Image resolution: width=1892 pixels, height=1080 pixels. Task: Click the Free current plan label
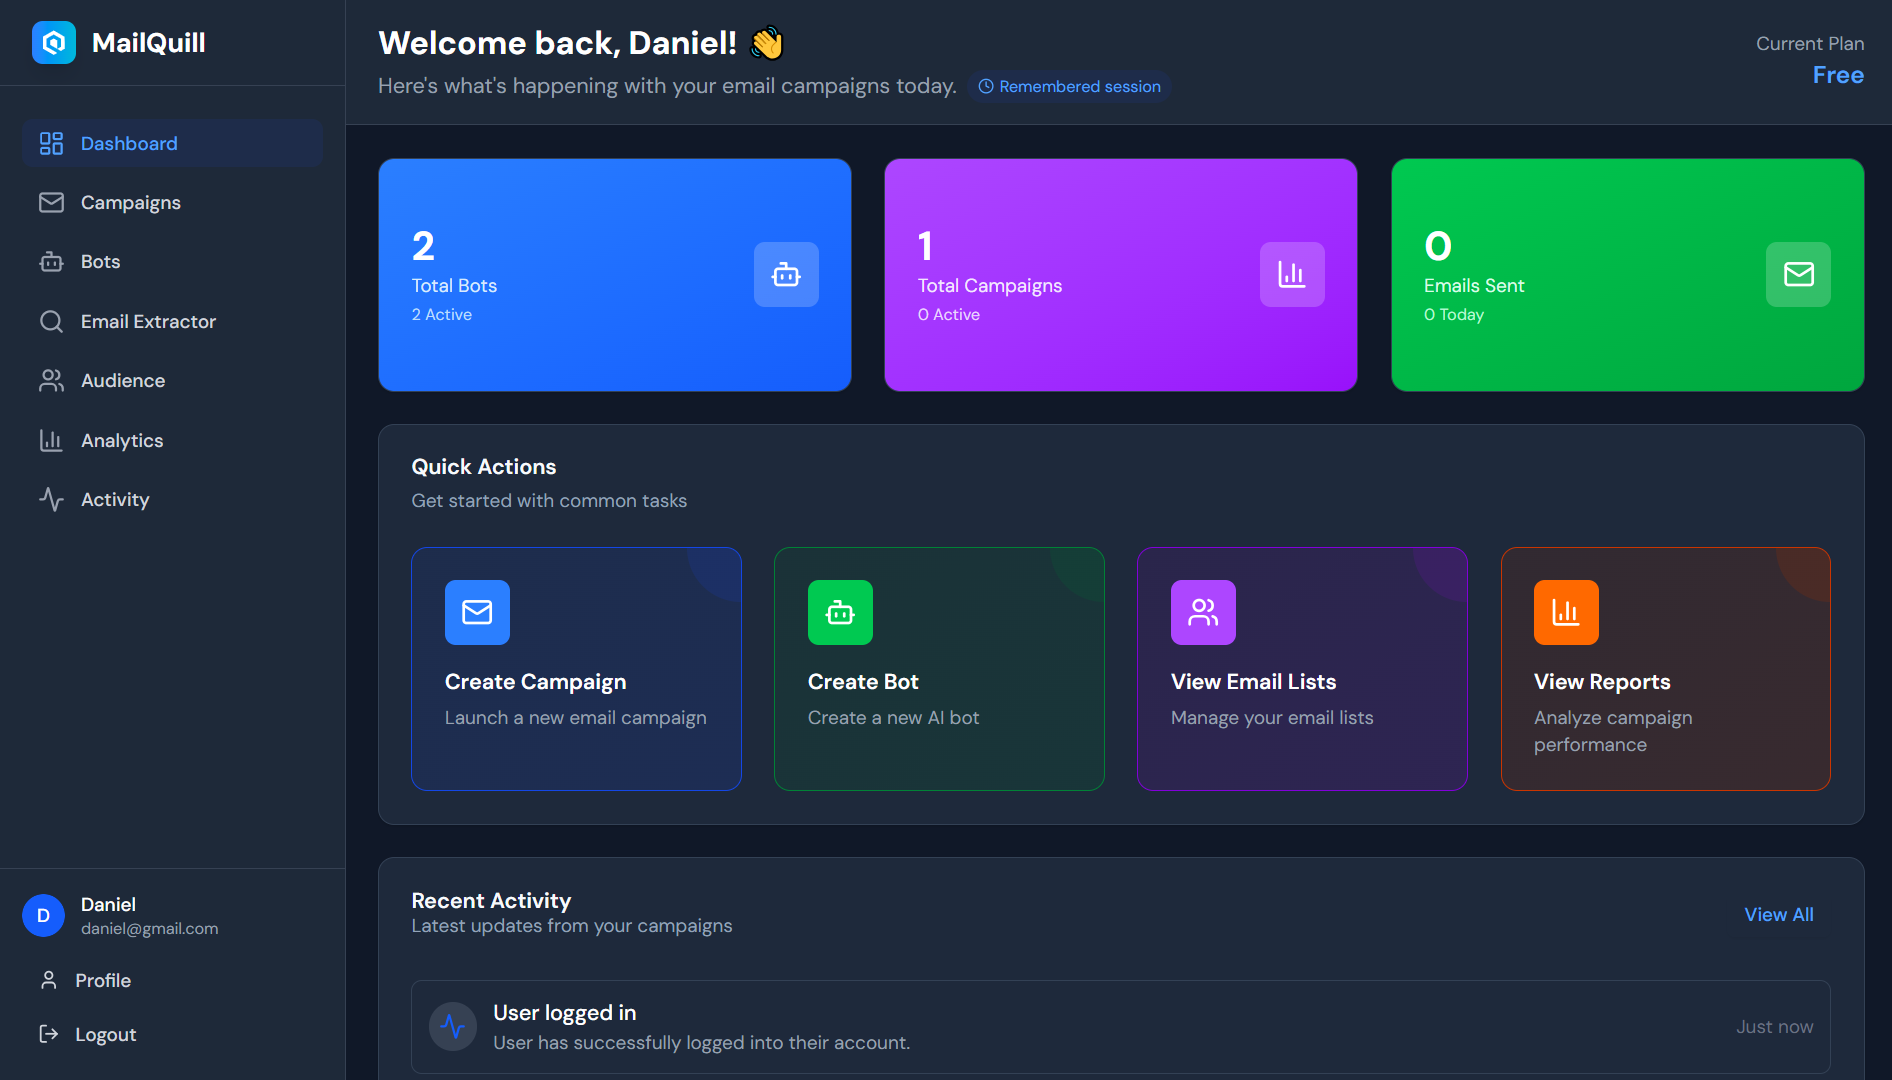pos(1838,75)
